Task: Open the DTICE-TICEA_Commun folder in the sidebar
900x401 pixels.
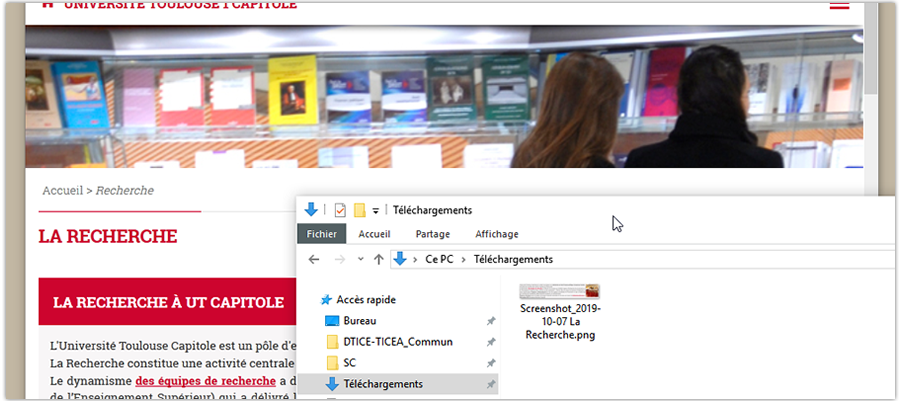Action: coord(398,342)
